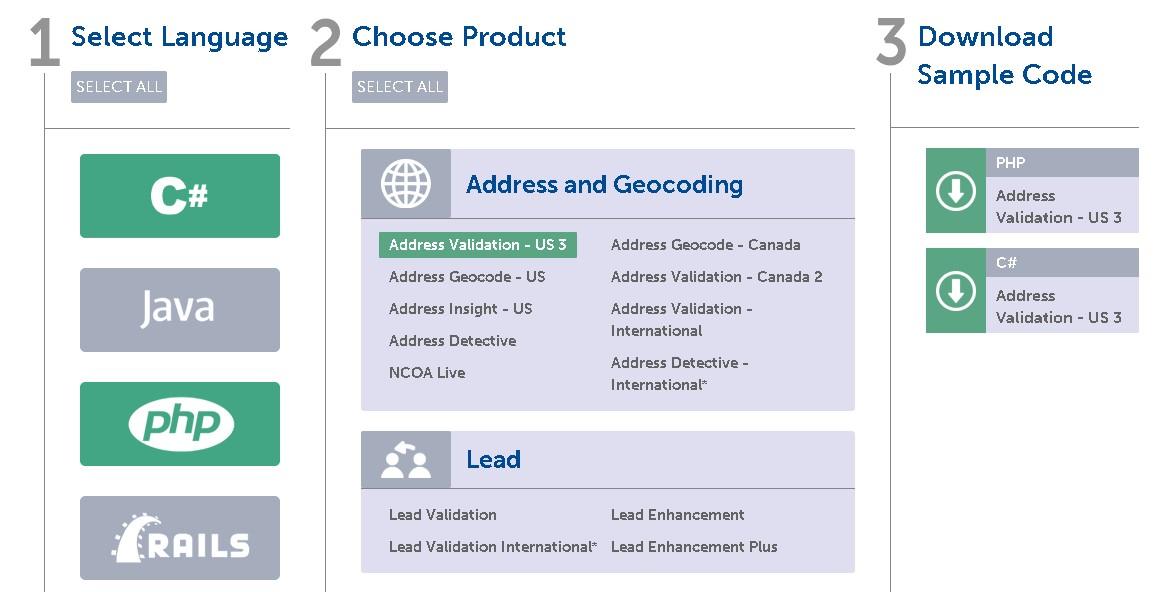Select Lead Validation product
The width and height of the screenshot is (1169, 592).
tap(442, 515)
